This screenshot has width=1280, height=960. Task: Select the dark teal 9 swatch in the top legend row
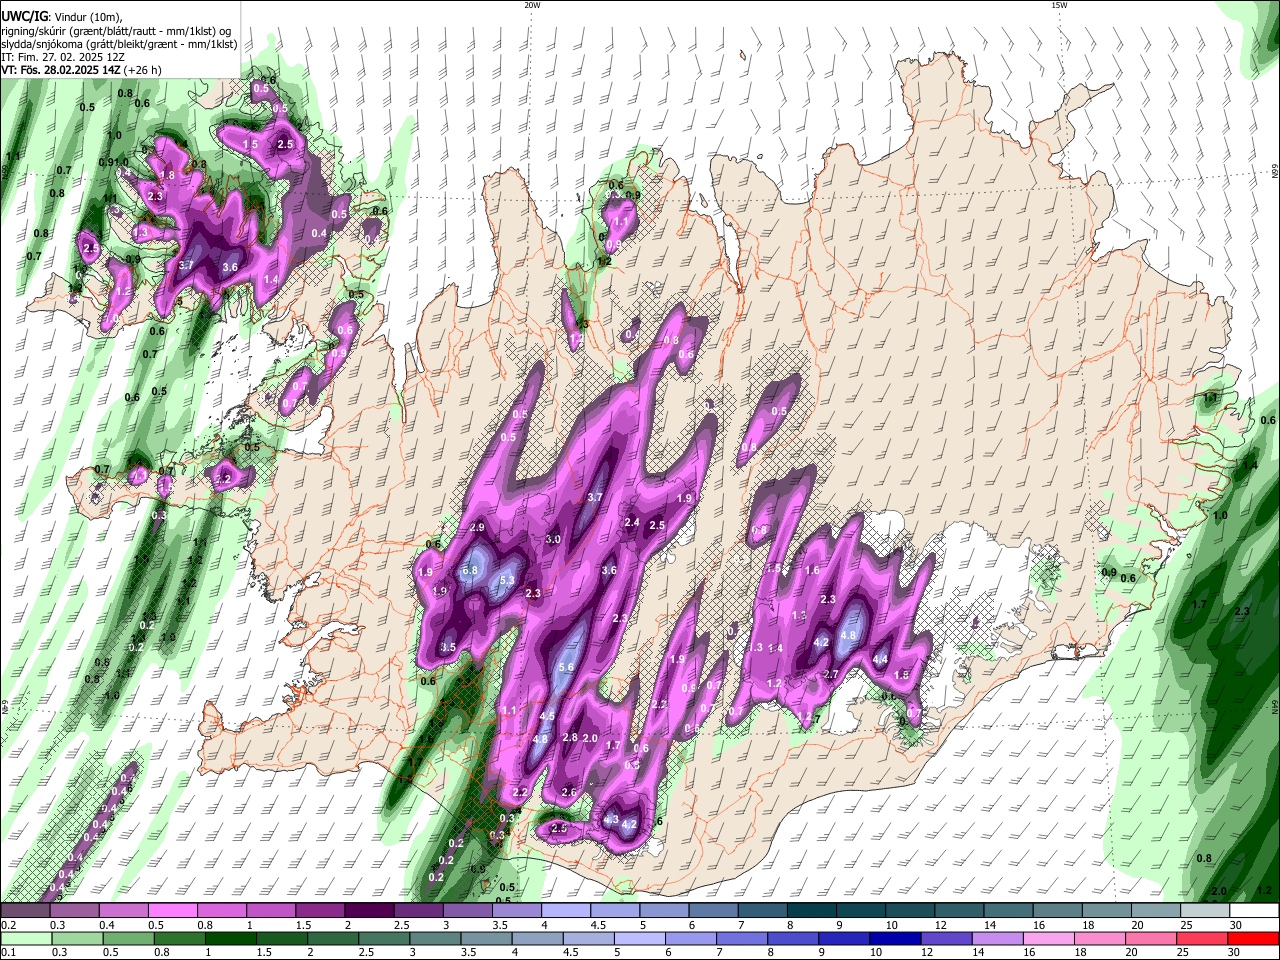861,910
